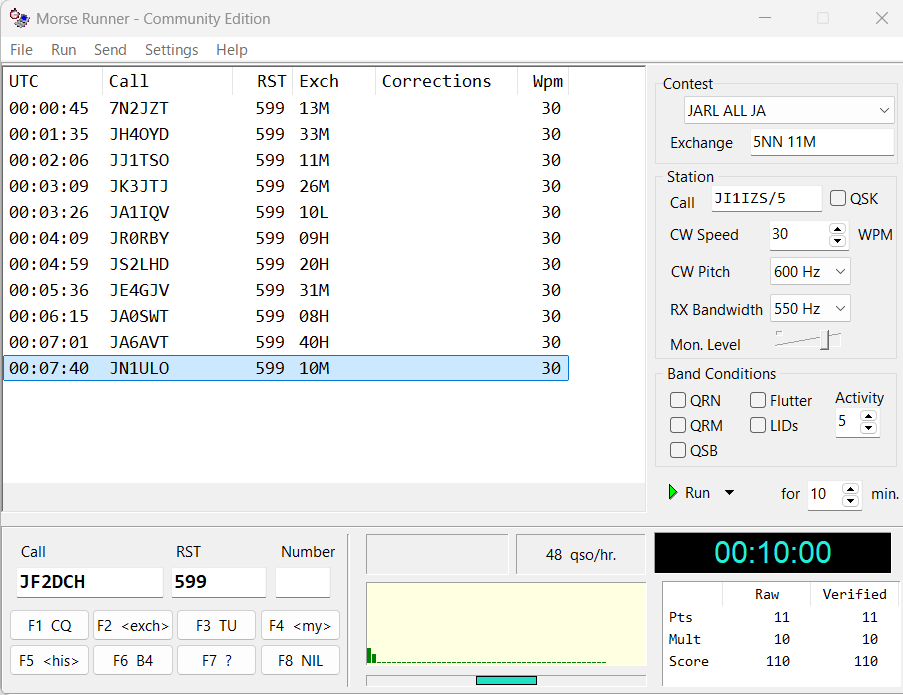Viewport: 903px width, 695px height.
Task: Click the Exchange input field
Action: pyautogui.click(x=822, y=142)
